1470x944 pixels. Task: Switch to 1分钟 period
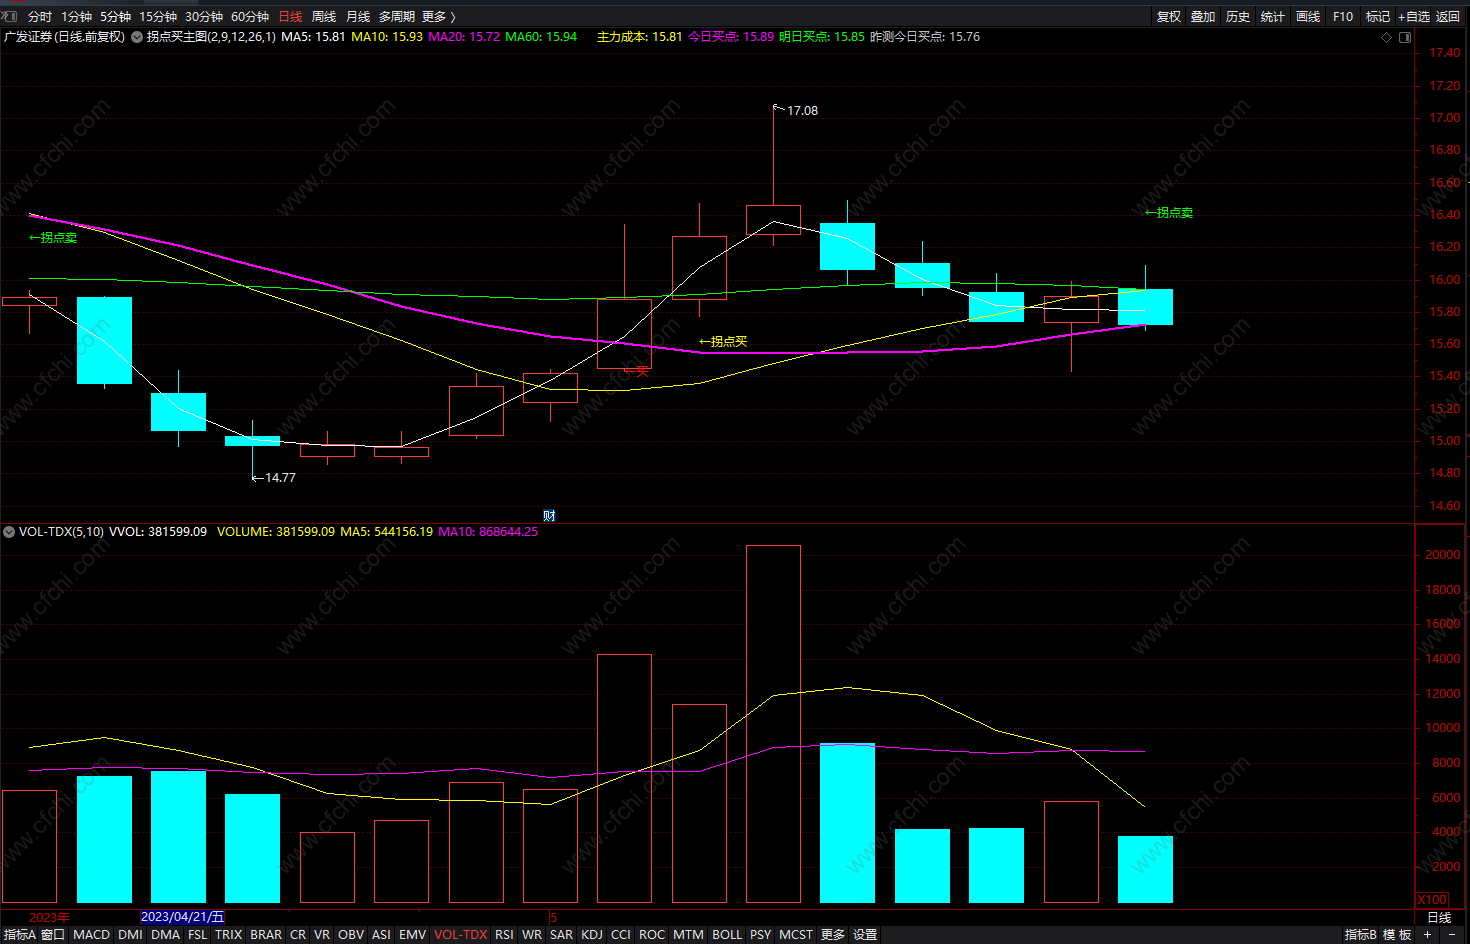point(76,17)
